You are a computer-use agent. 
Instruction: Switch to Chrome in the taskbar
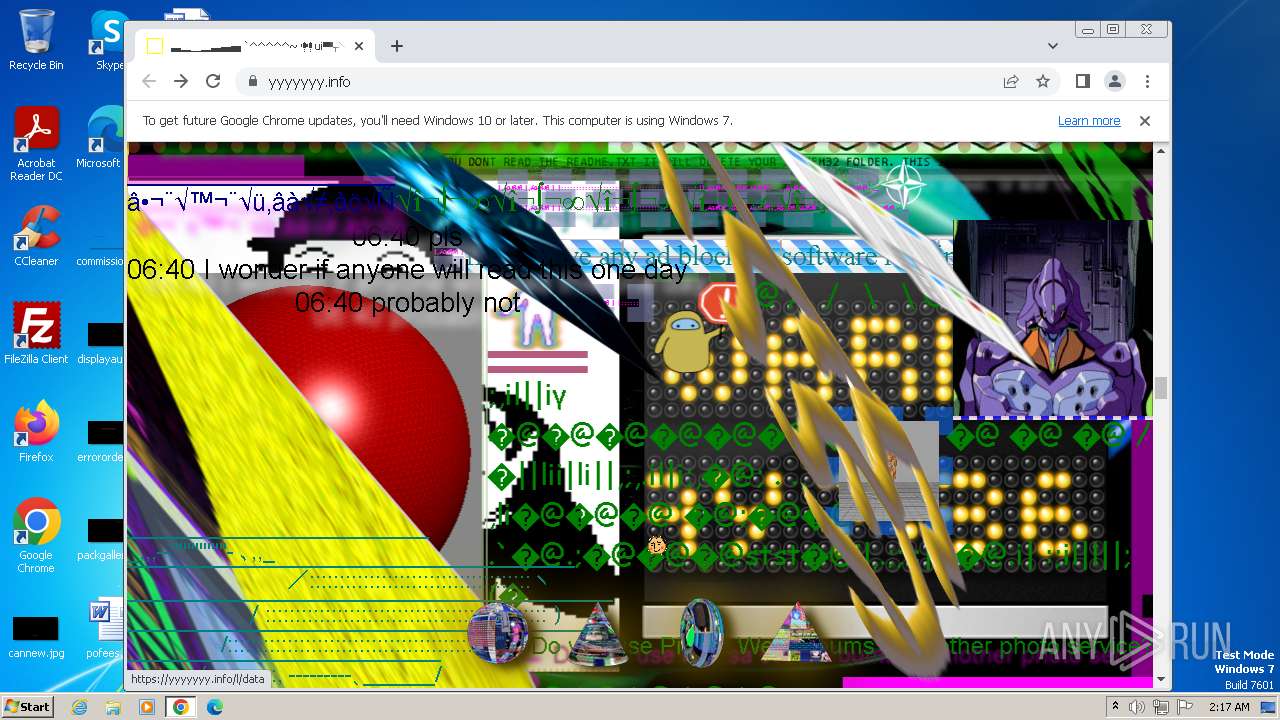tap(180, 707)
